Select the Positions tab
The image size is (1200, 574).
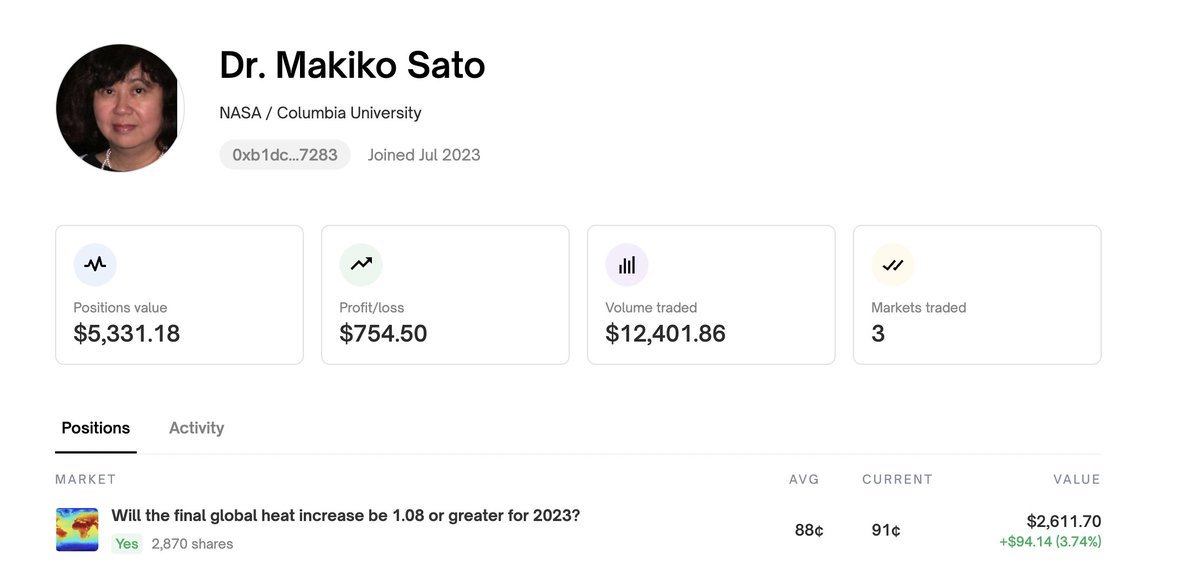96,428
